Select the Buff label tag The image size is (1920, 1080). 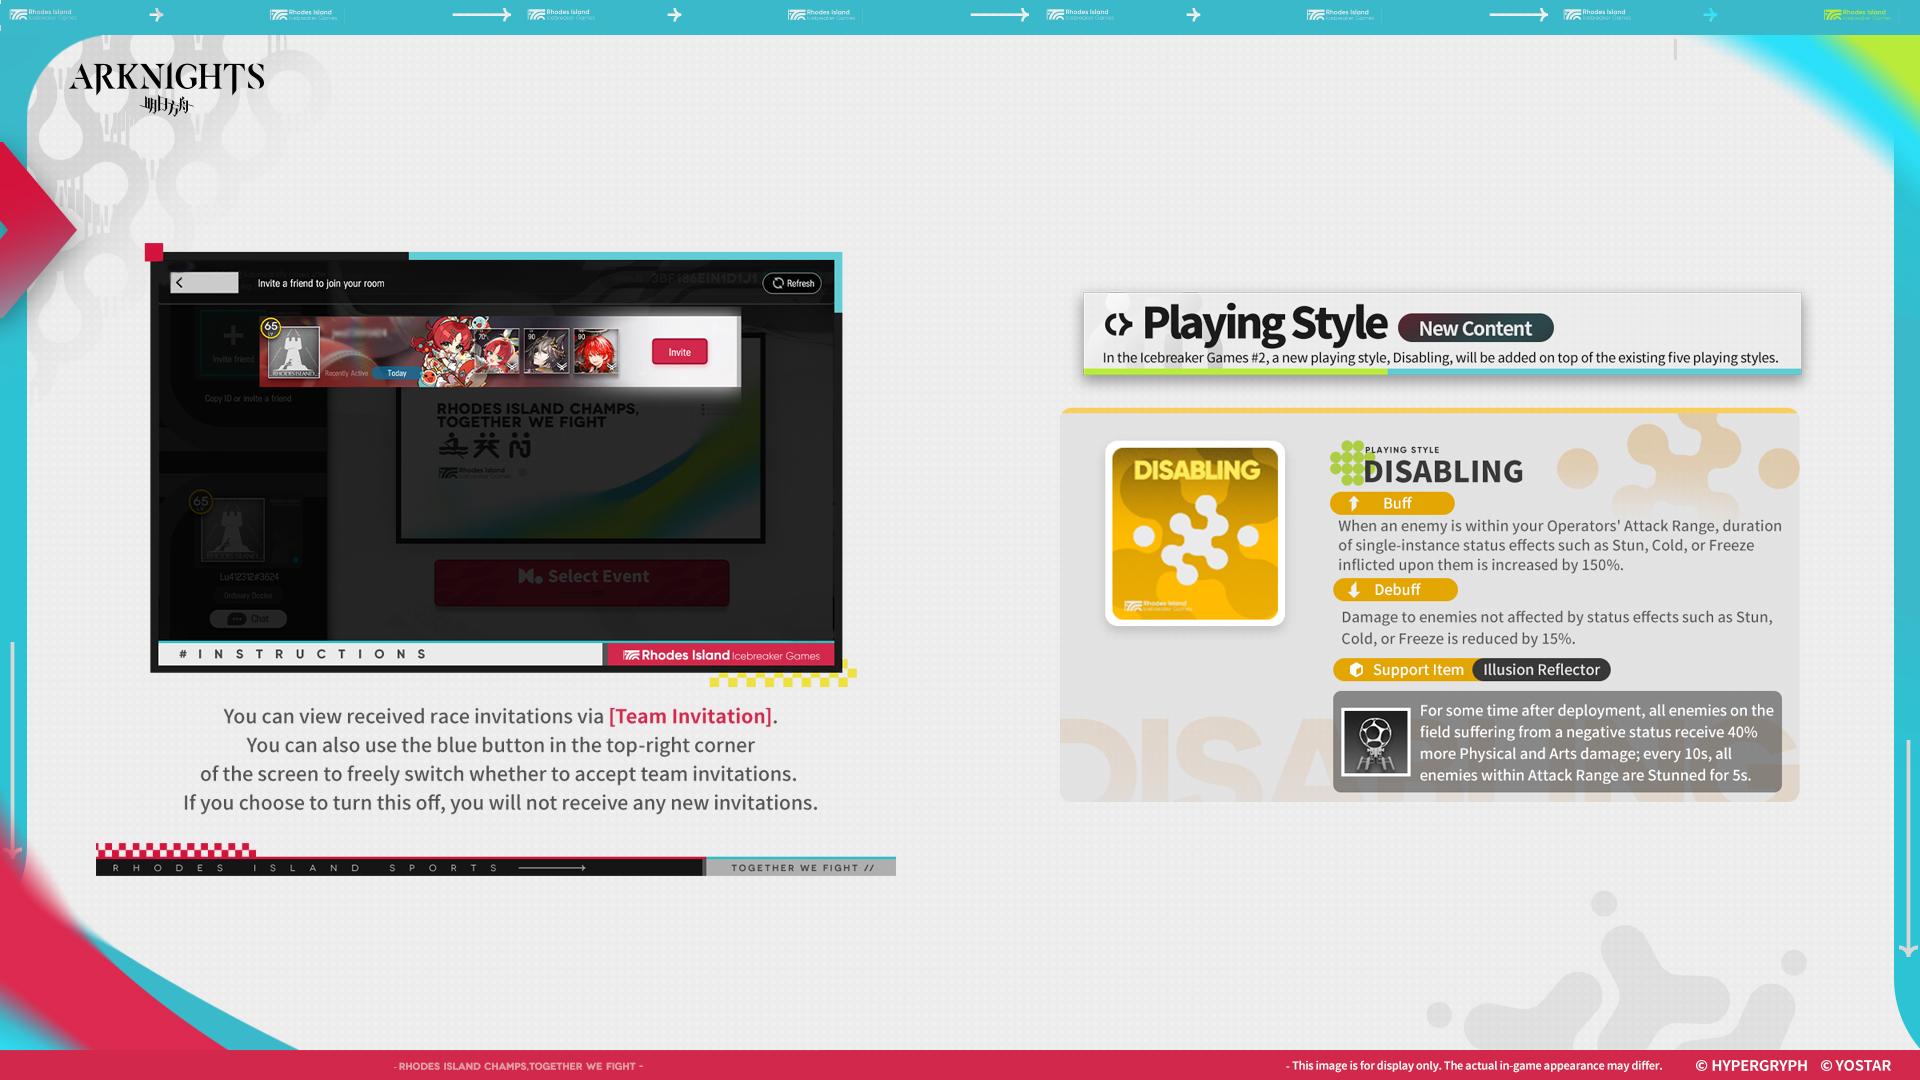point(1392,504)
